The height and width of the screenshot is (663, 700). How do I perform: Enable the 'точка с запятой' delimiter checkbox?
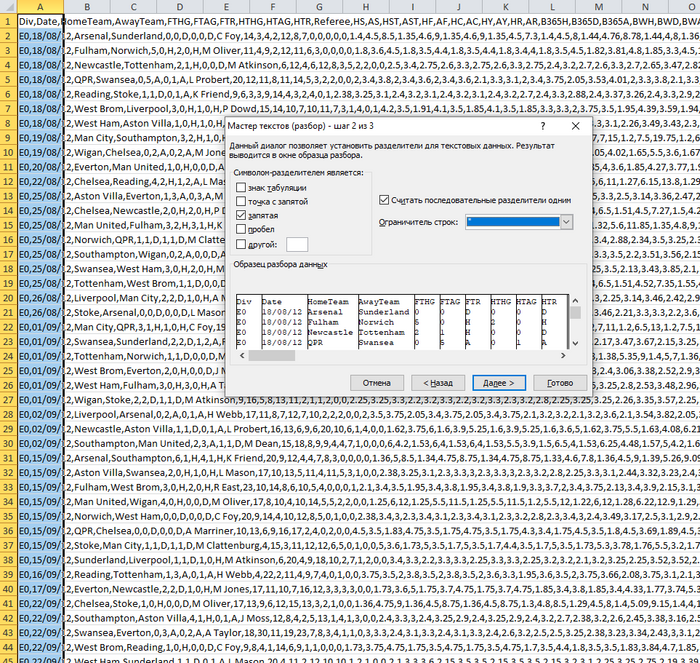(x=241, y=201)
